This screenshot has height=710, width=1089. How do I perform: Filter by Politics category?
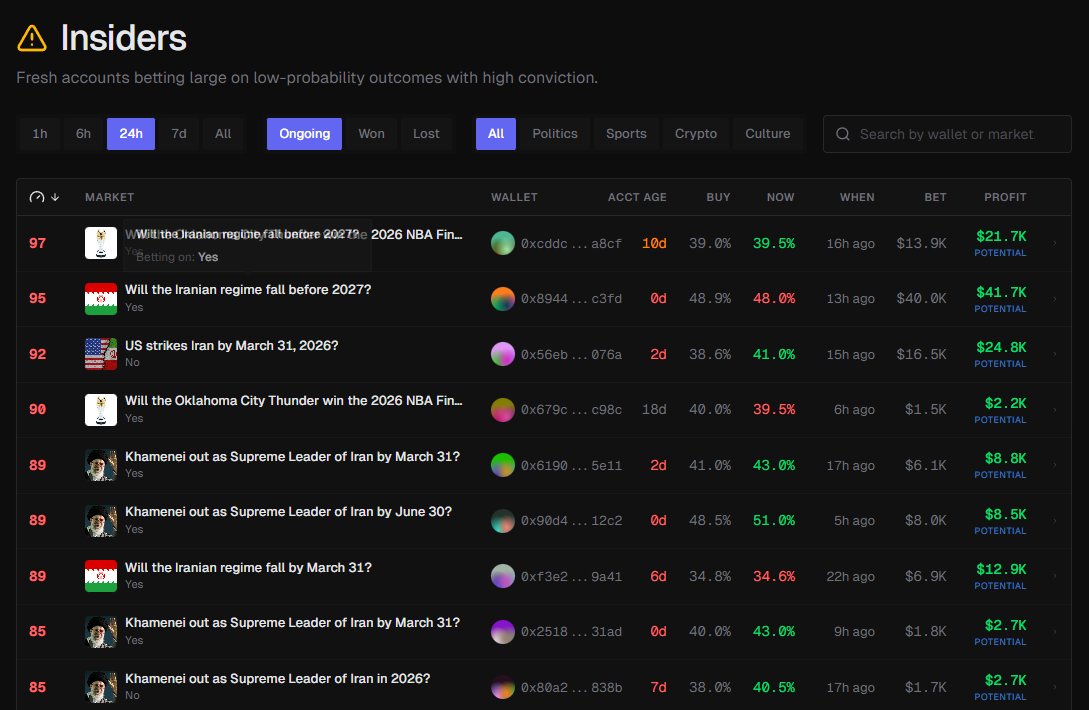(555, 134)
